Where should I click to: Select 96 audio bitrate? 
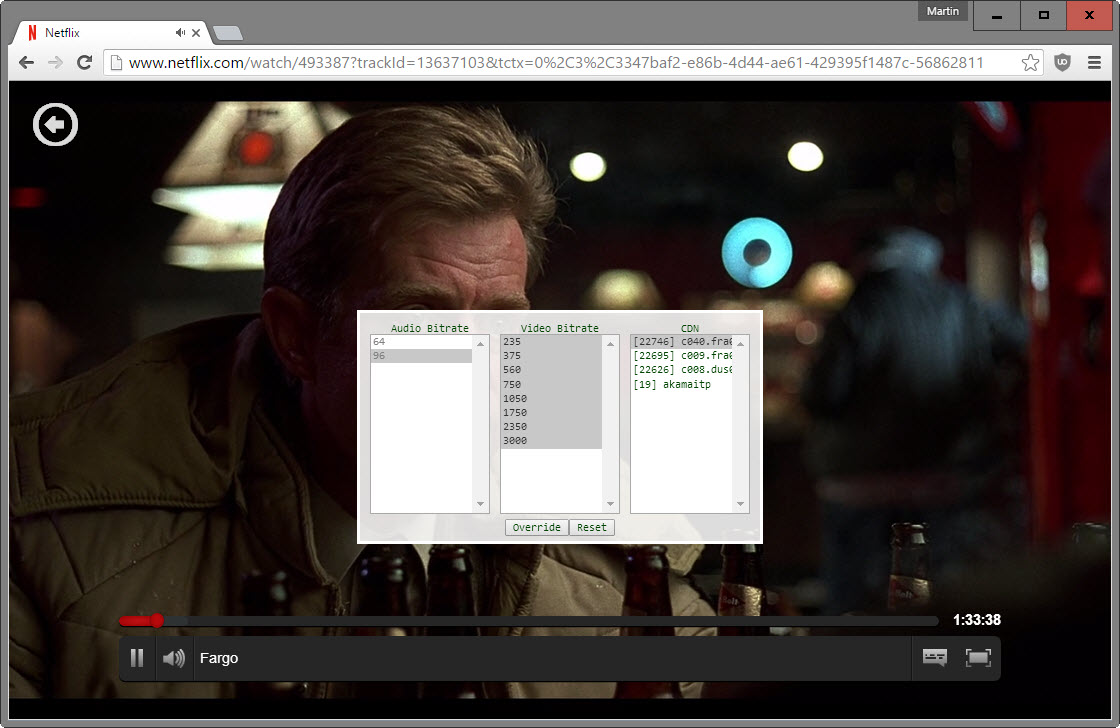[x=421, y=356]
